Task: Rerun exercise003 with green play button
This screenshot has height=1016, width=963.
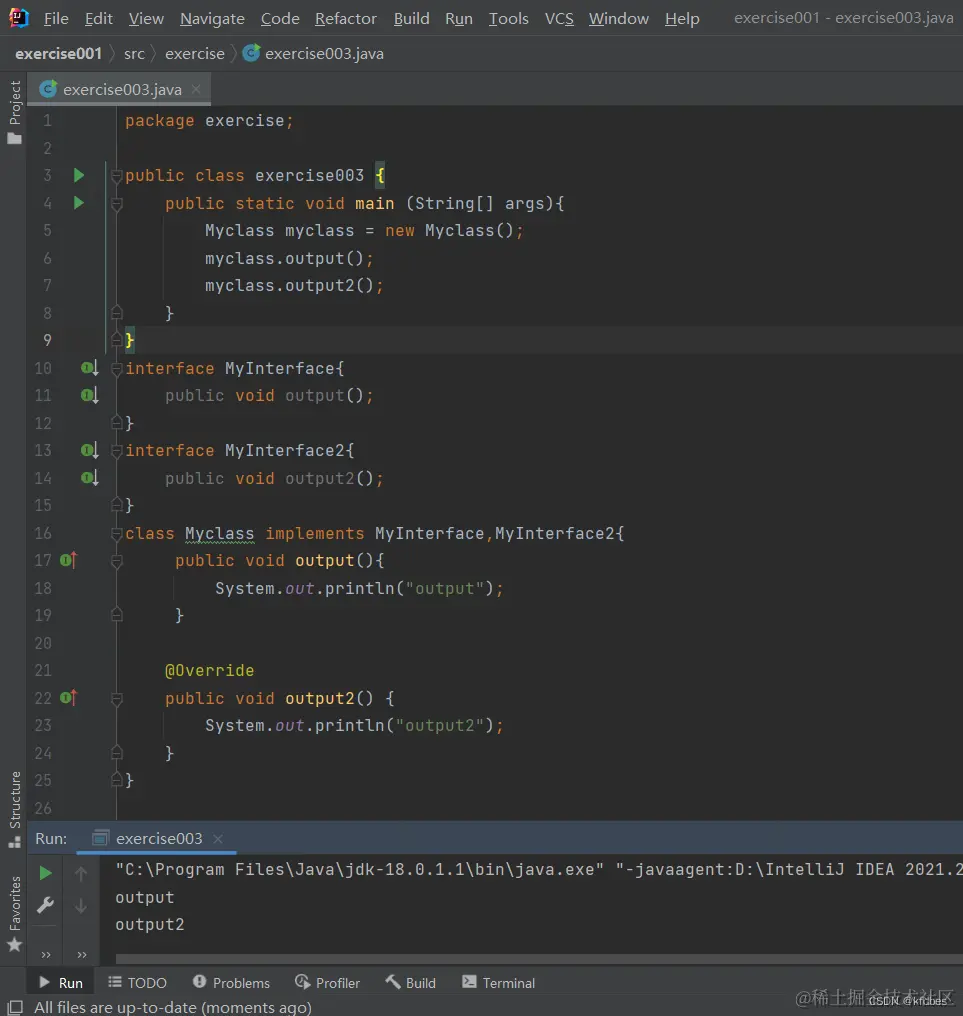Action: click(x=45, y=873)
